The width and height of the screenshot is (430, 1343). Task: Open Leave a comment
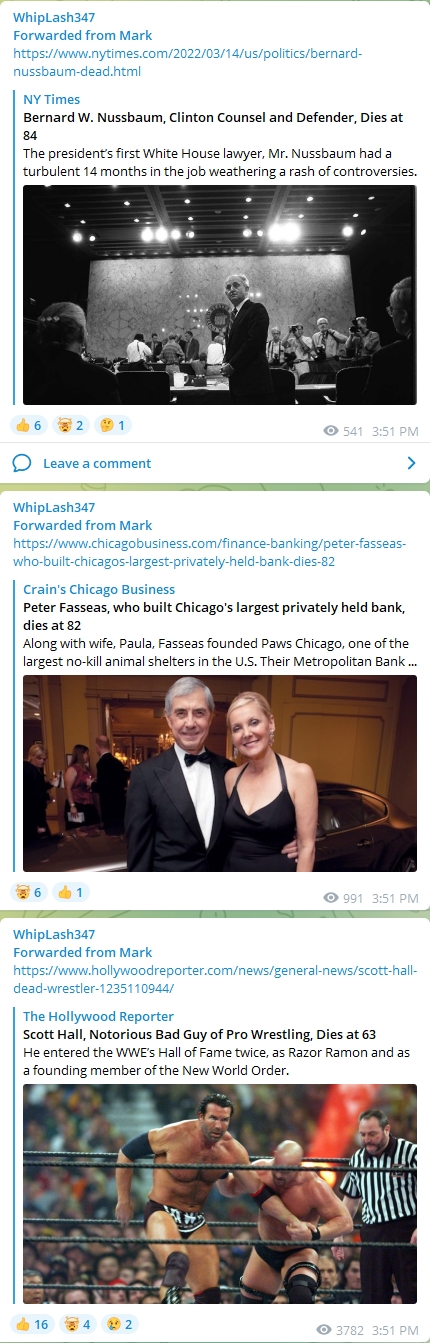pyautogui.click(x=97, y=463)
